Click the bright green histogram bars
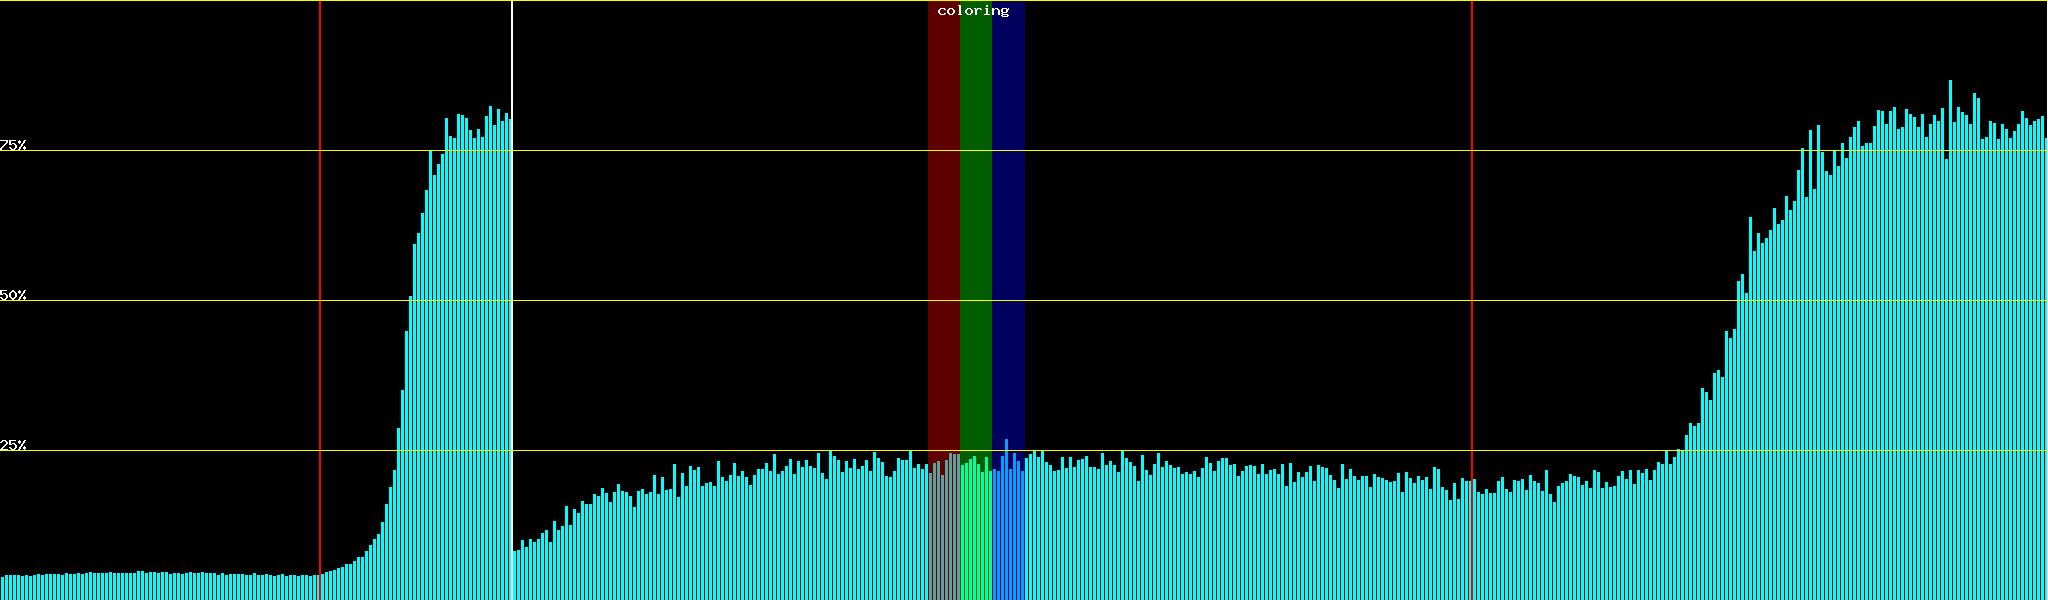This screenshot has width=2048, height=600. click(975, 530)
